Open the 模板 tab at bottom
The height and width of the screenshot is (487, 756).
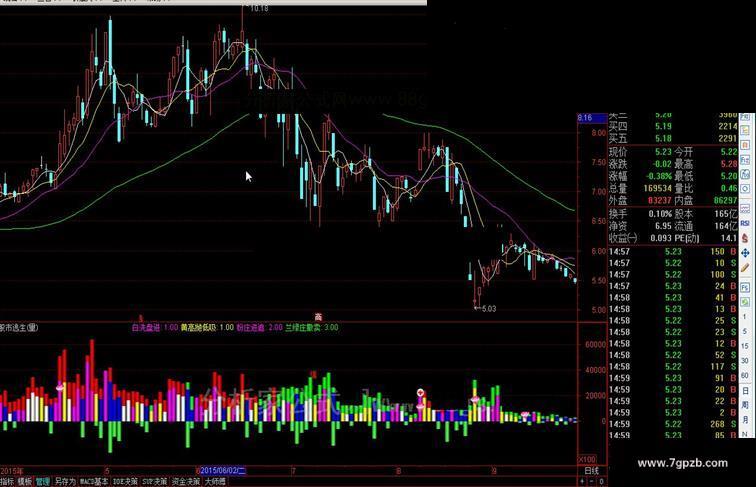click(x=25, y=482)
